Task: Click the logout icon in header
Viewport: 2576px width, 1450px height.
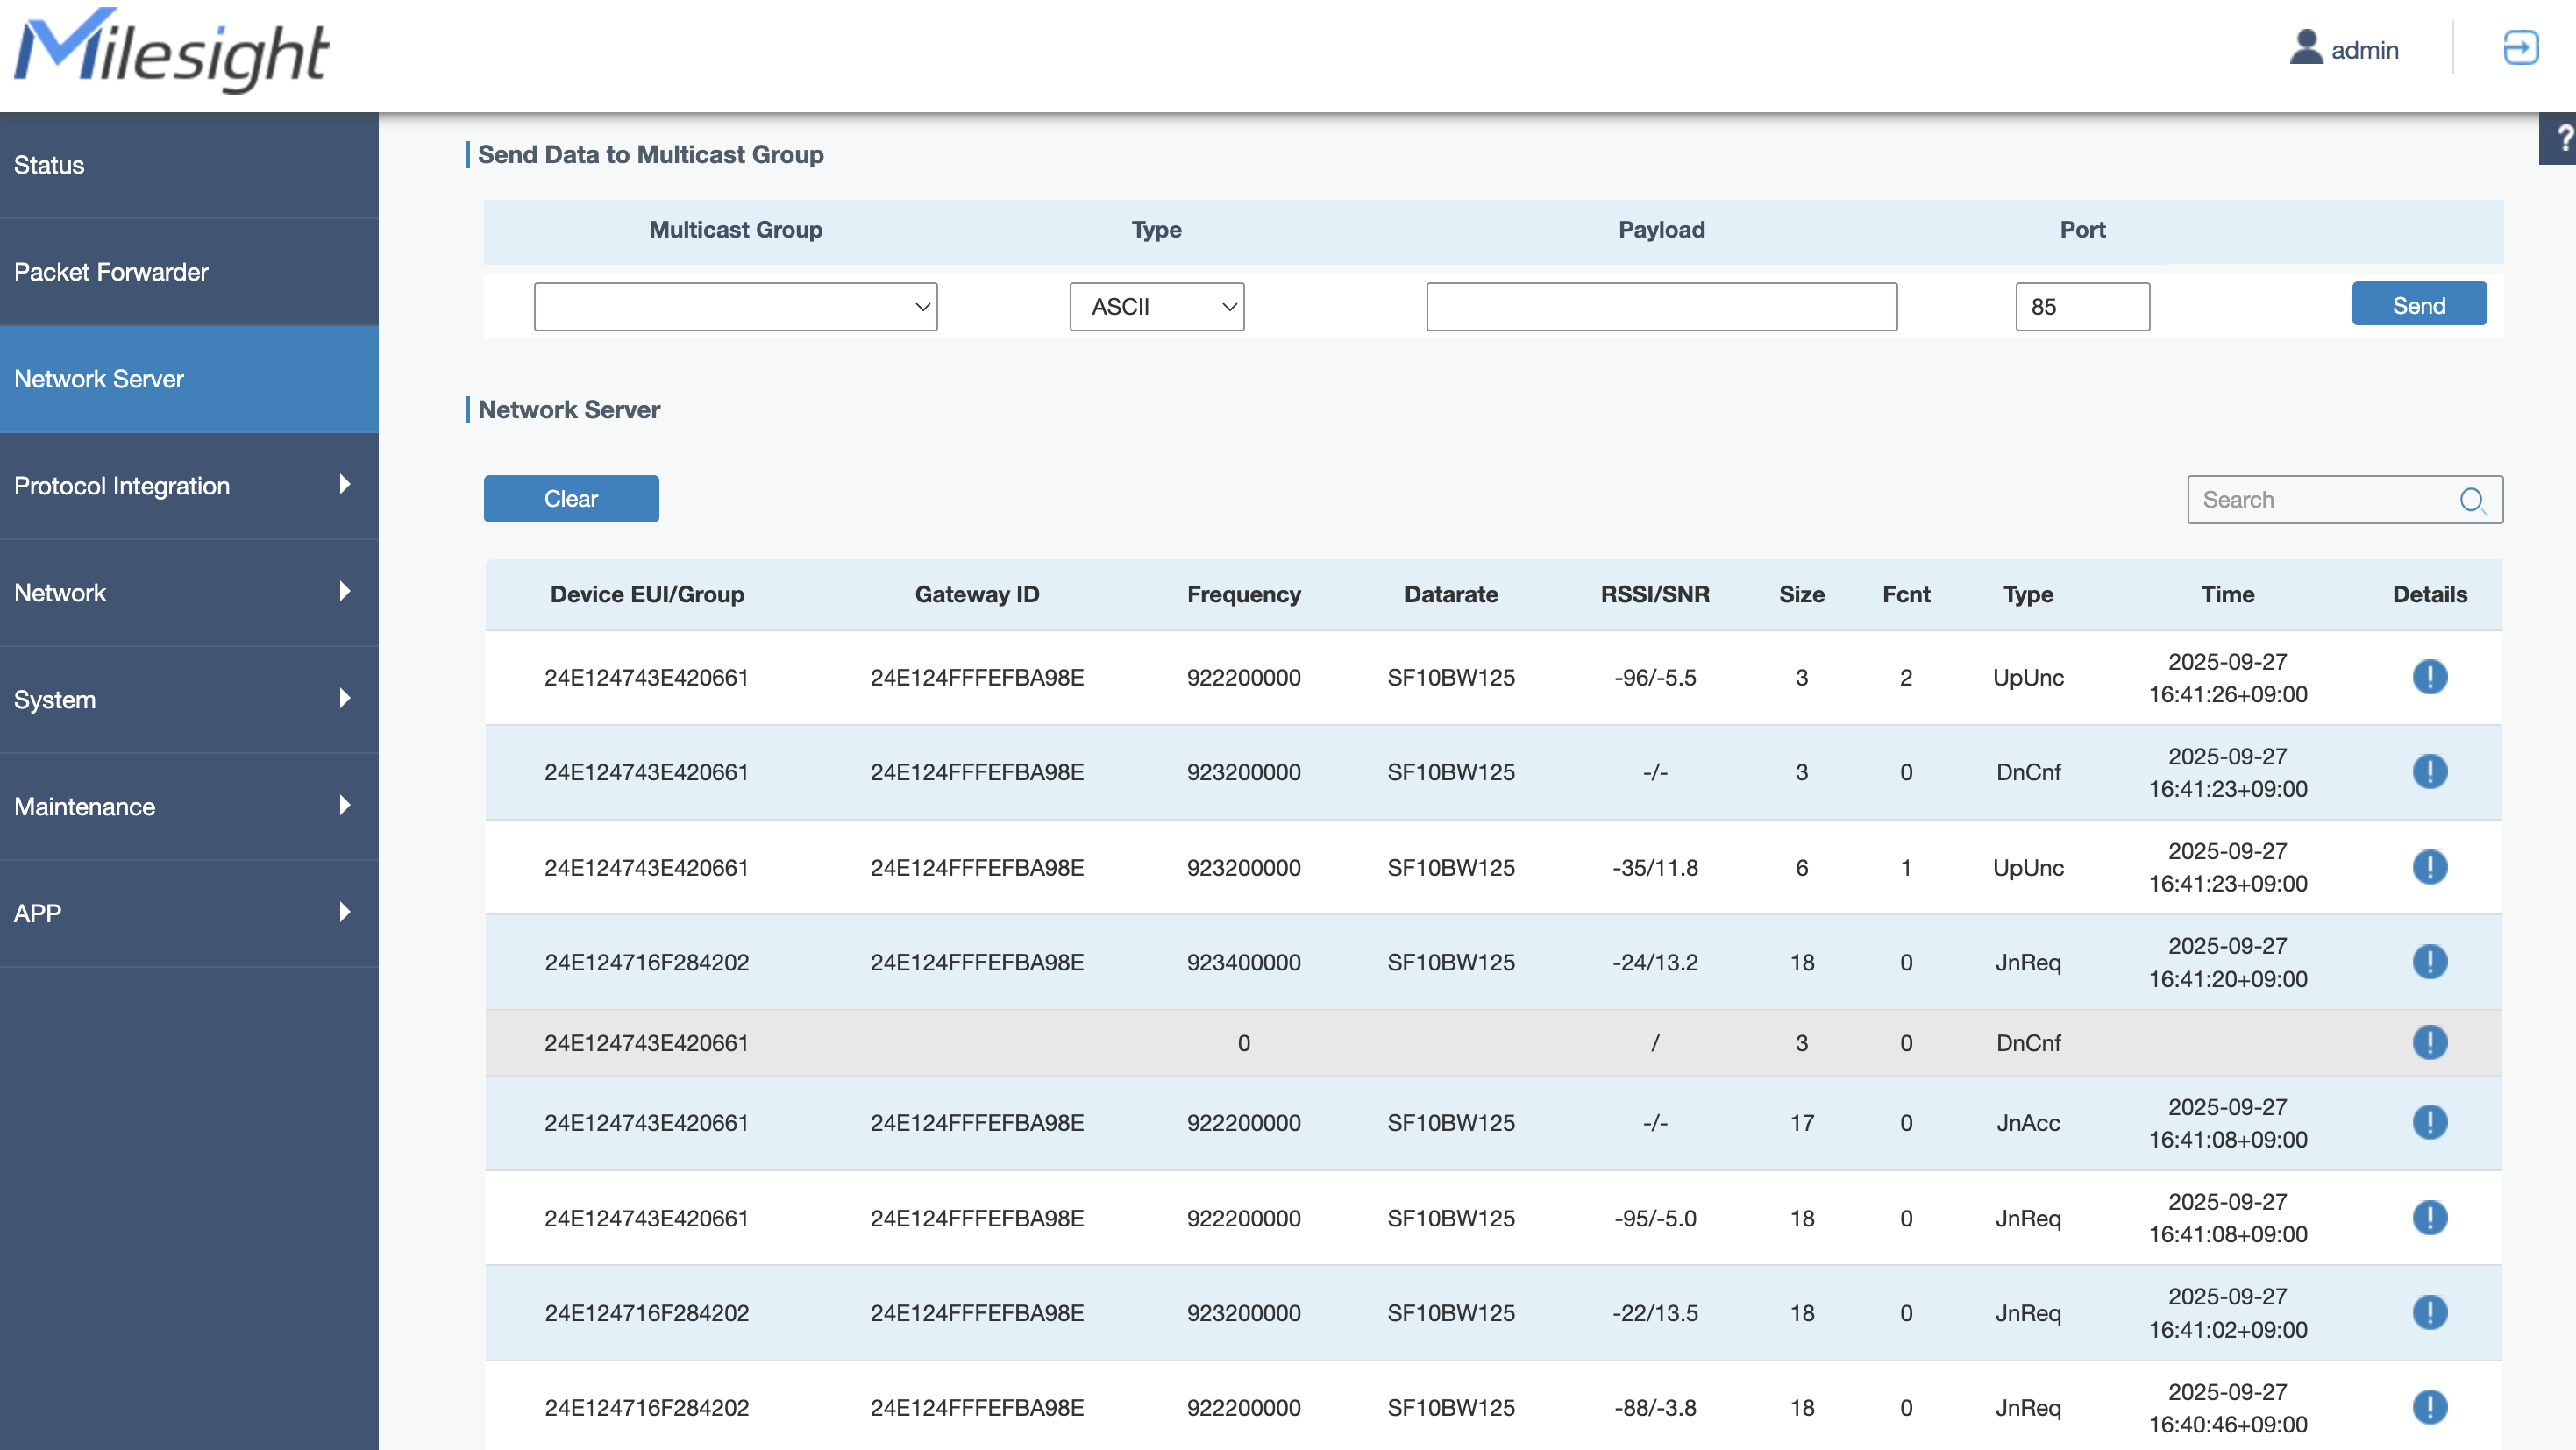Action: [x=2519, y=48]
